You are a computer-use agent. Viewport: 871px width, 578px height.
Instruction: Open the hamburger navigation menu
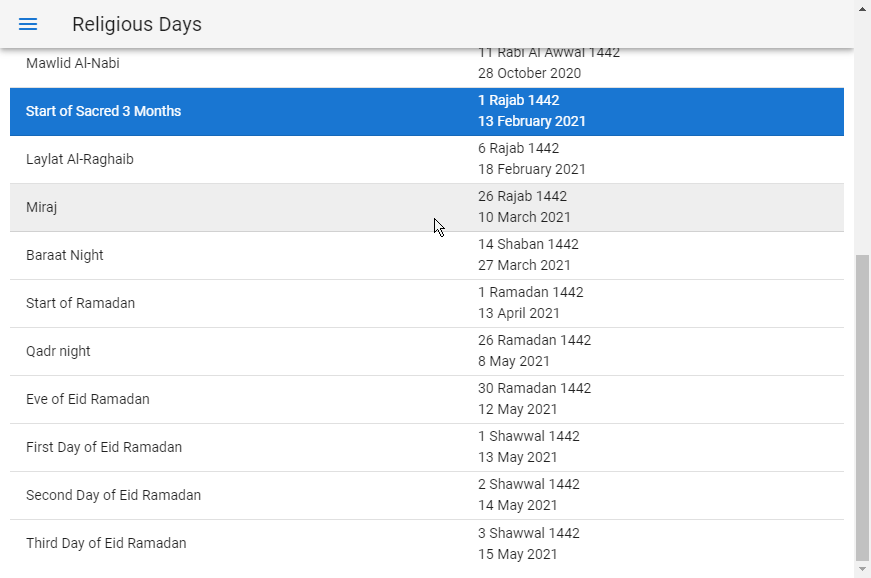(28, 24)
